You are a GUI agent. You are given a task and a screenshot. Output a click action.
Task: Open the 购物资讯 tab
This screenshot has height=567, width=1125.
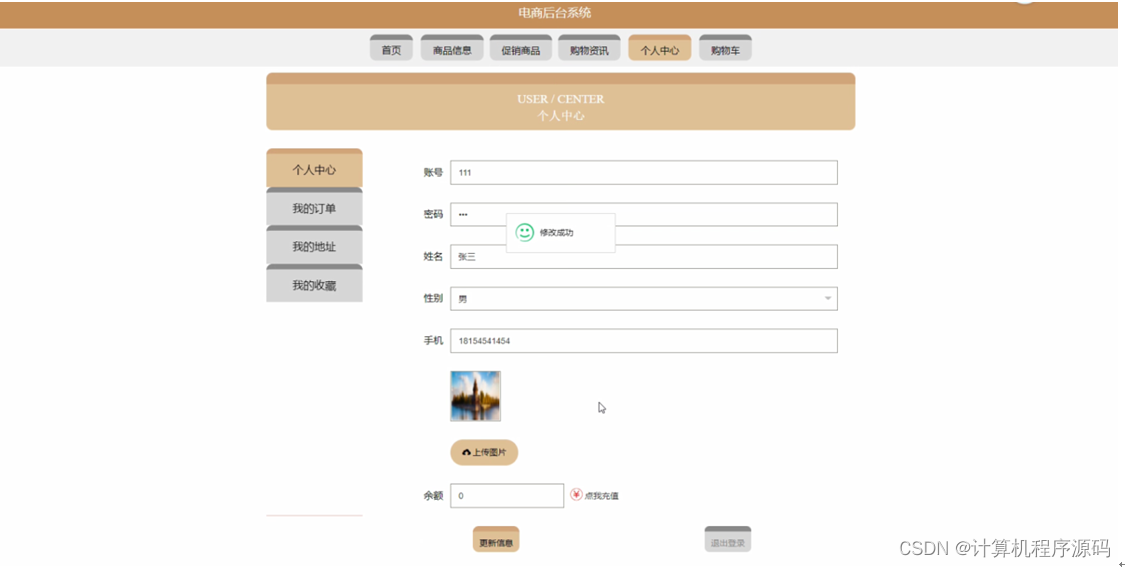[x=589, y=48]
